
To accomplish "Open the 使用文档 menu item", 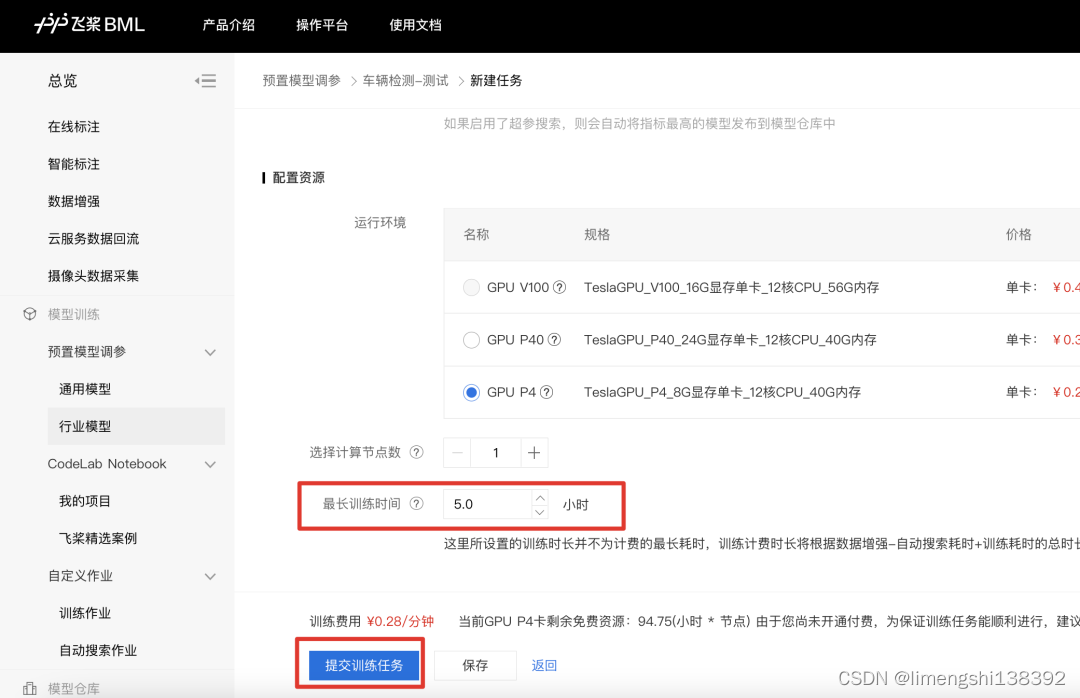I will (x=415, y=26).
